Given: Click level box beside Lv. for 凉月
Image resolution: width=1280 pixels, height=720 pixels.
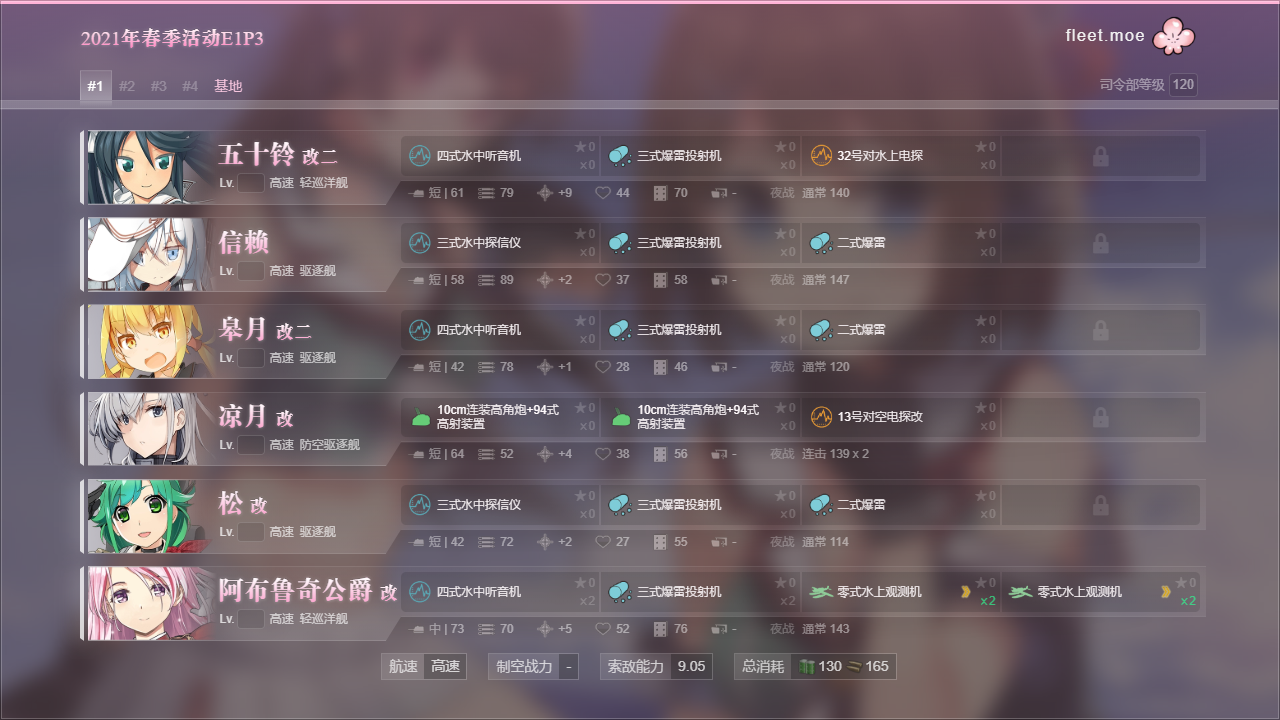Looking at the screenshot, I should [251, 445].
